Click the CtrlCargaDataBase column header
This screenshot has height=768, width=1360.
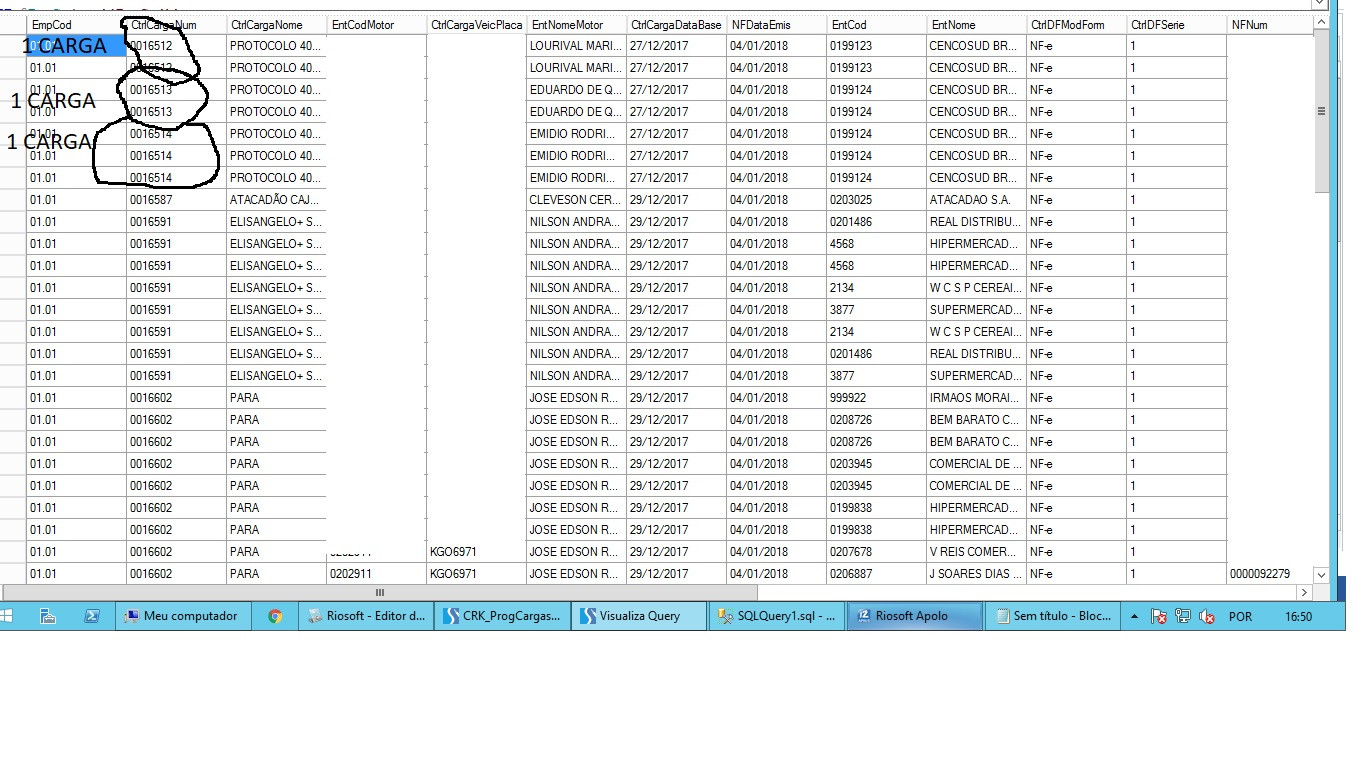click(x=676, y=25)
